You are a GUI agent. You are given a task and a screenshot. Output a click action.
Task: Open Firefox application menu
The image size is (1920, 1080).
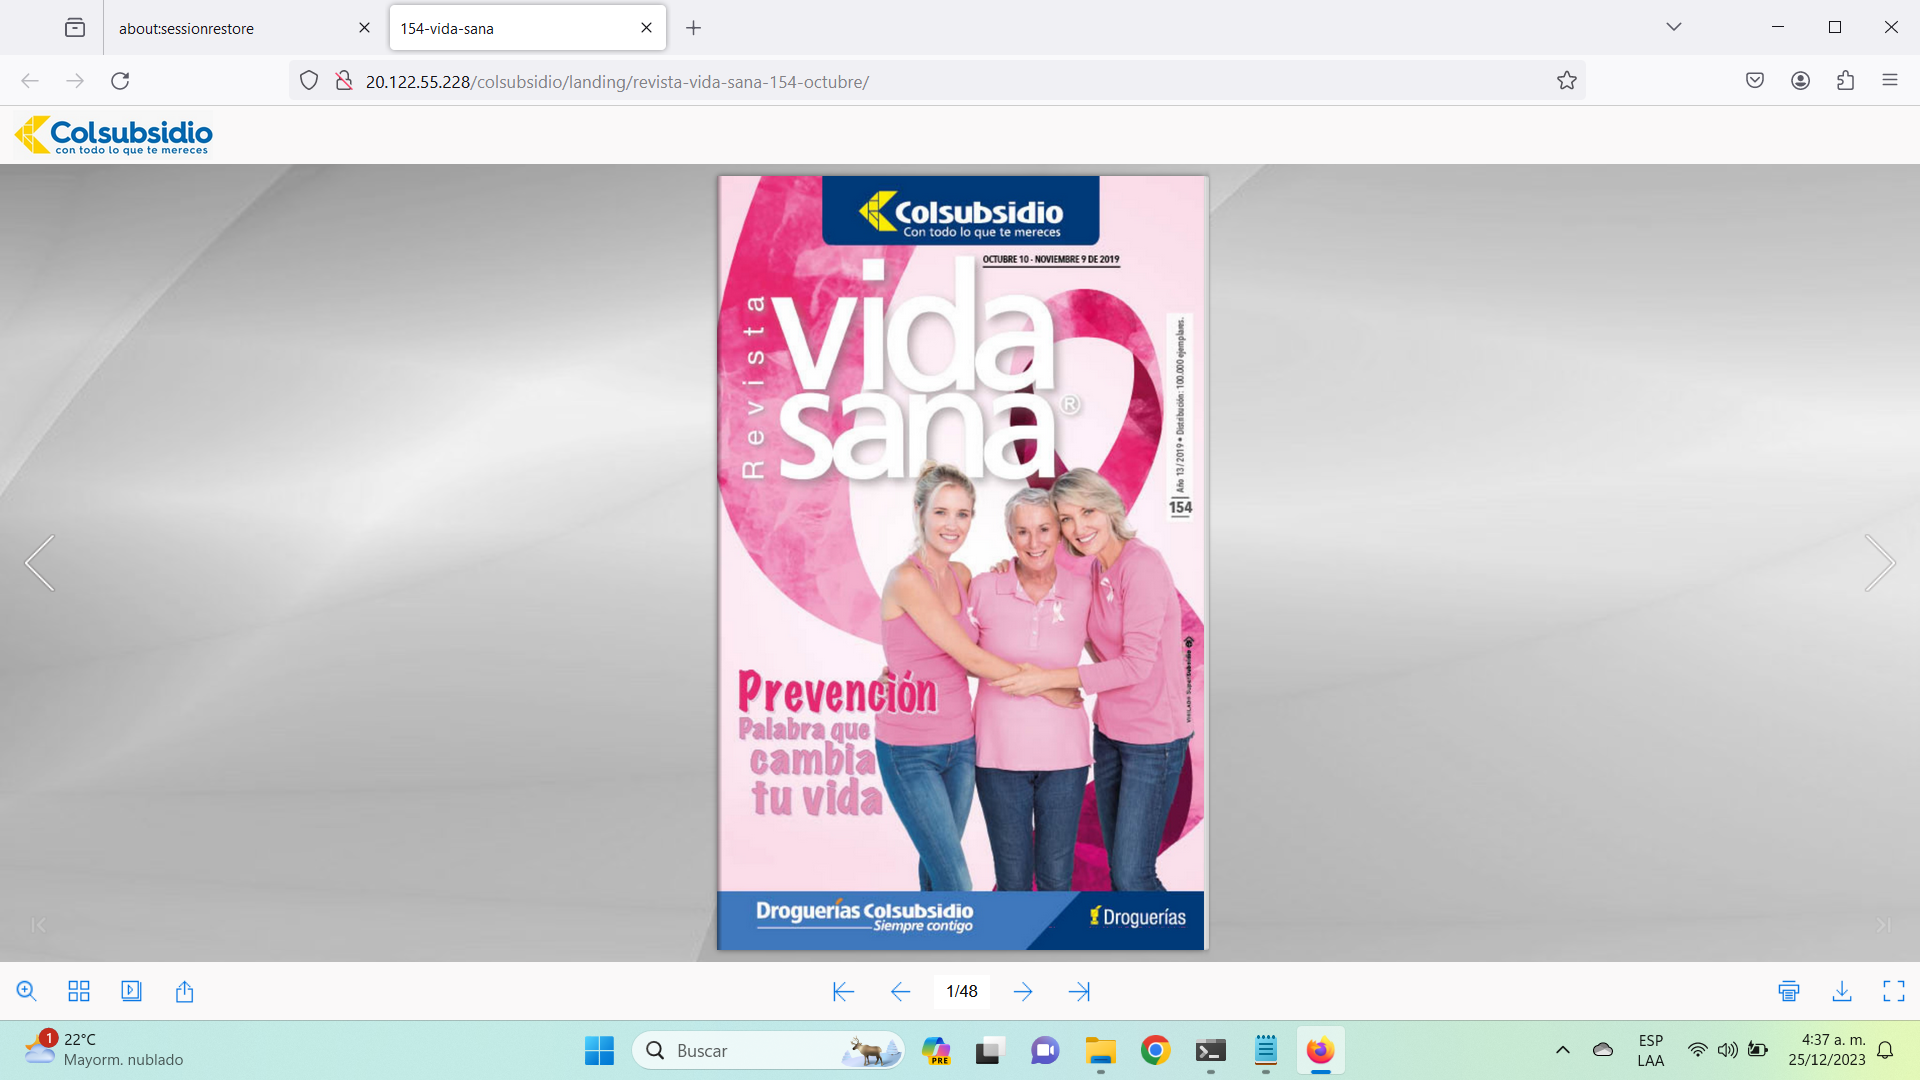click(1889, 81)
